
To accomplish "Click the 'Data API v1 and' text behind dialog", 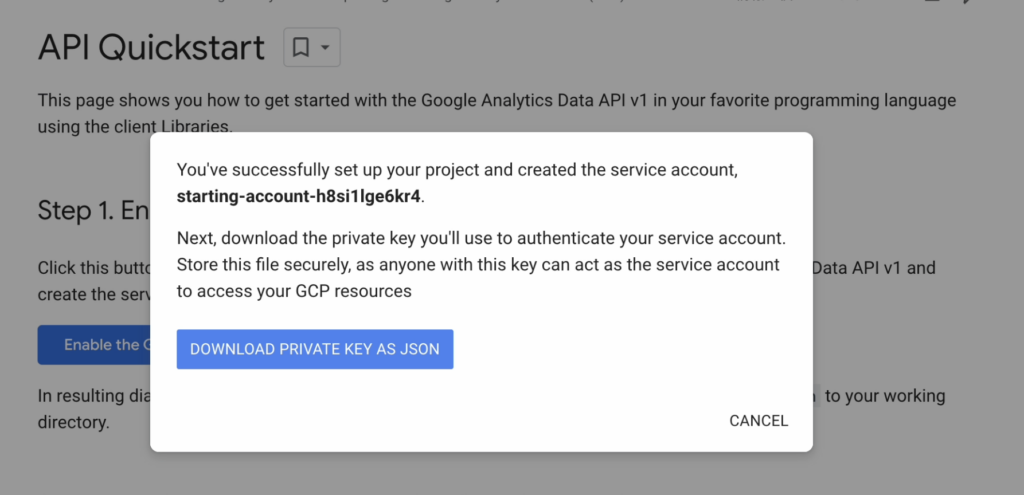I will [874, 268].
